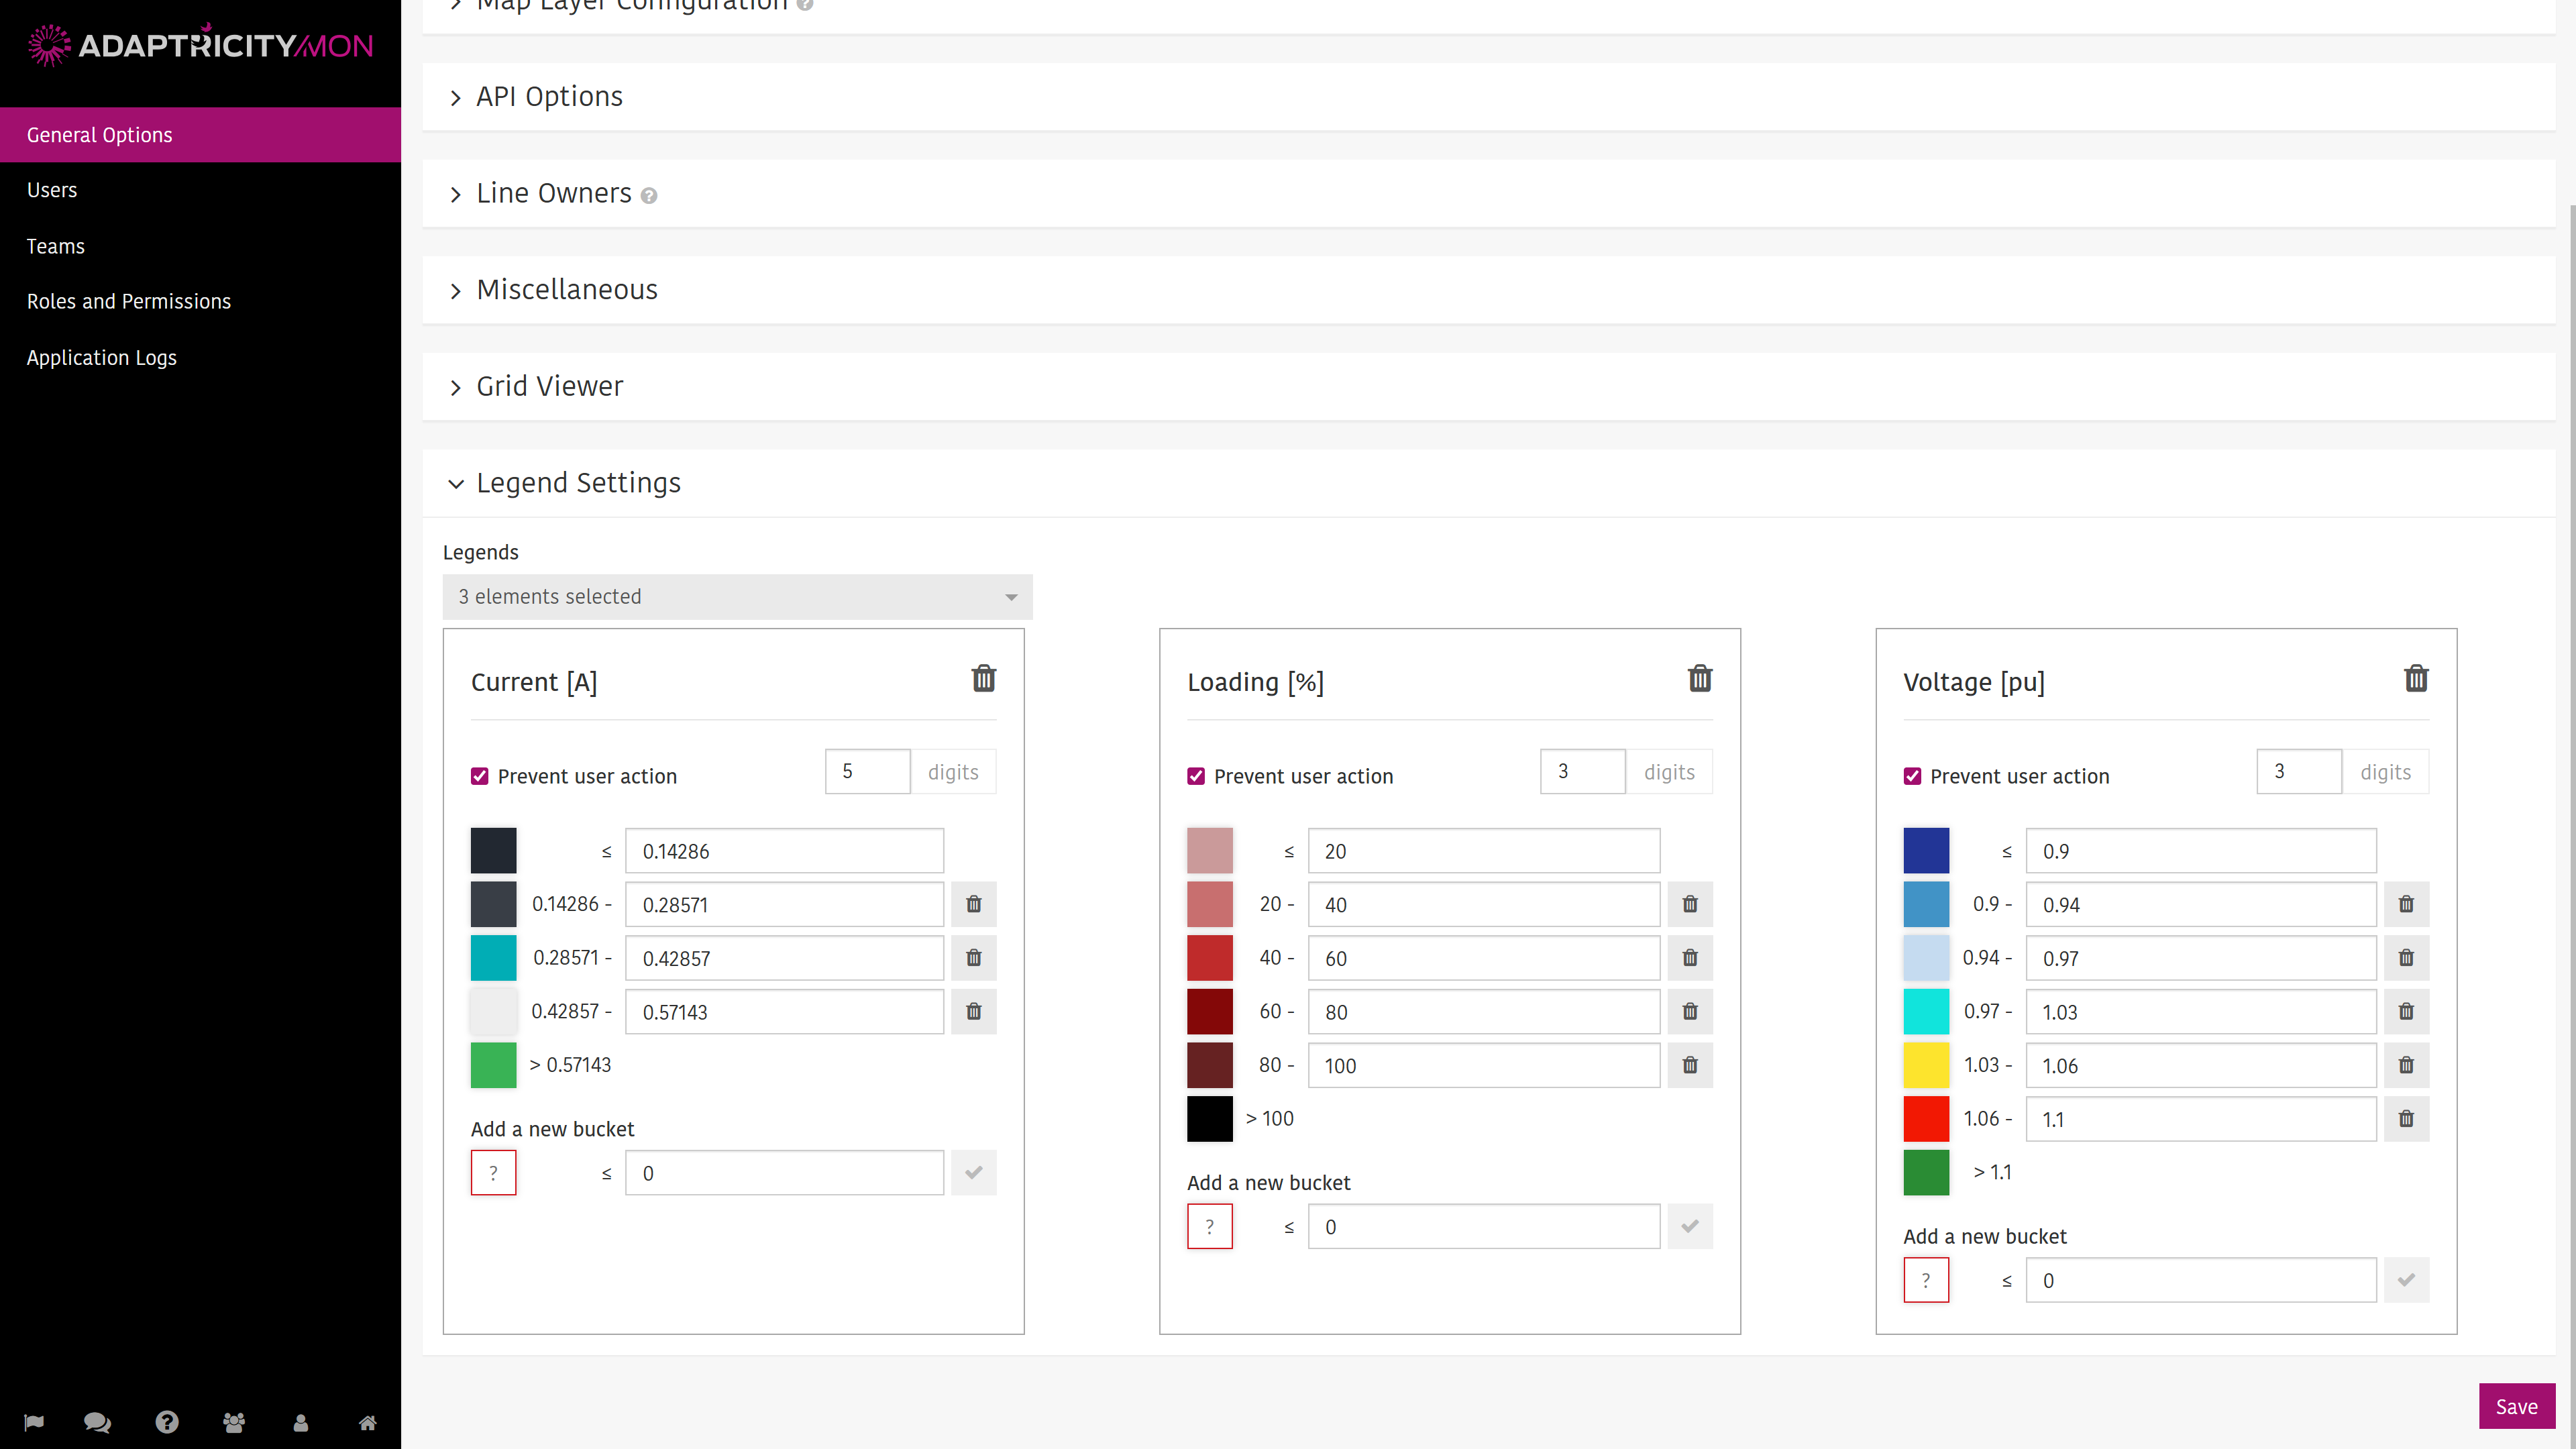2576x1449 pixels.
Task: Remove the 80 - 100 loading bucket
Action: coord(1690,1065)
